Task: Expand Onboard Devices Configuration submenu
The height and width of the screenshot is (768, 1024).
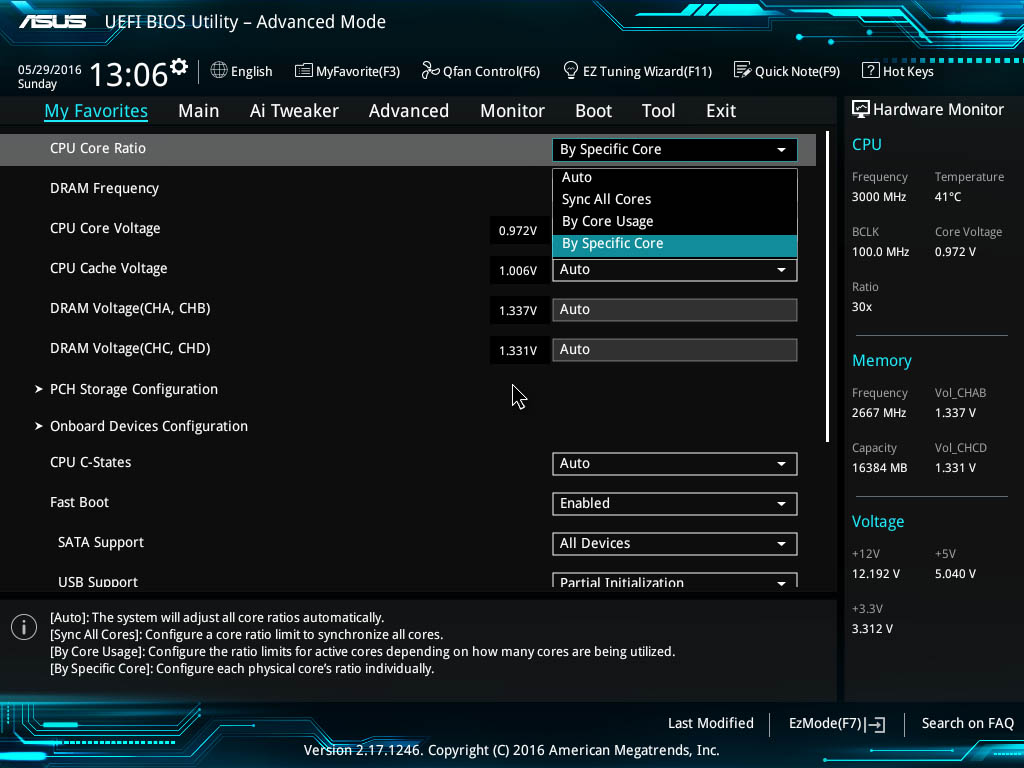Action: pyautogui.click(x=149, y=426)
